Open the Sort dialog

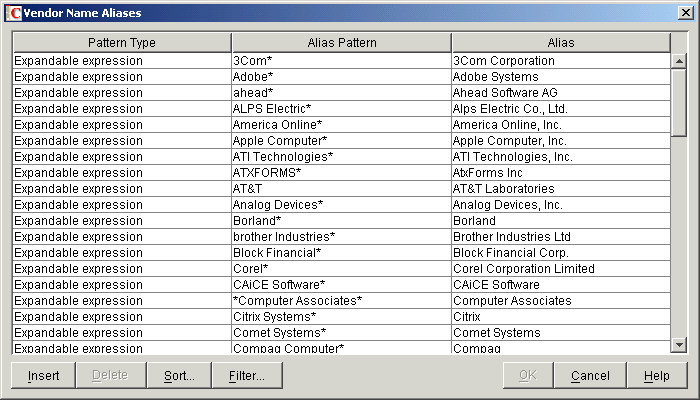172,376
